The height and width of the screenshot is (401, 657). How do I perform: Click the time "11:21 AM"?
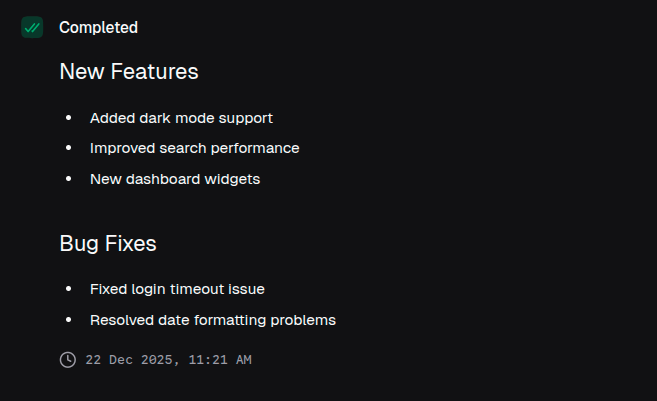(216, 359)
